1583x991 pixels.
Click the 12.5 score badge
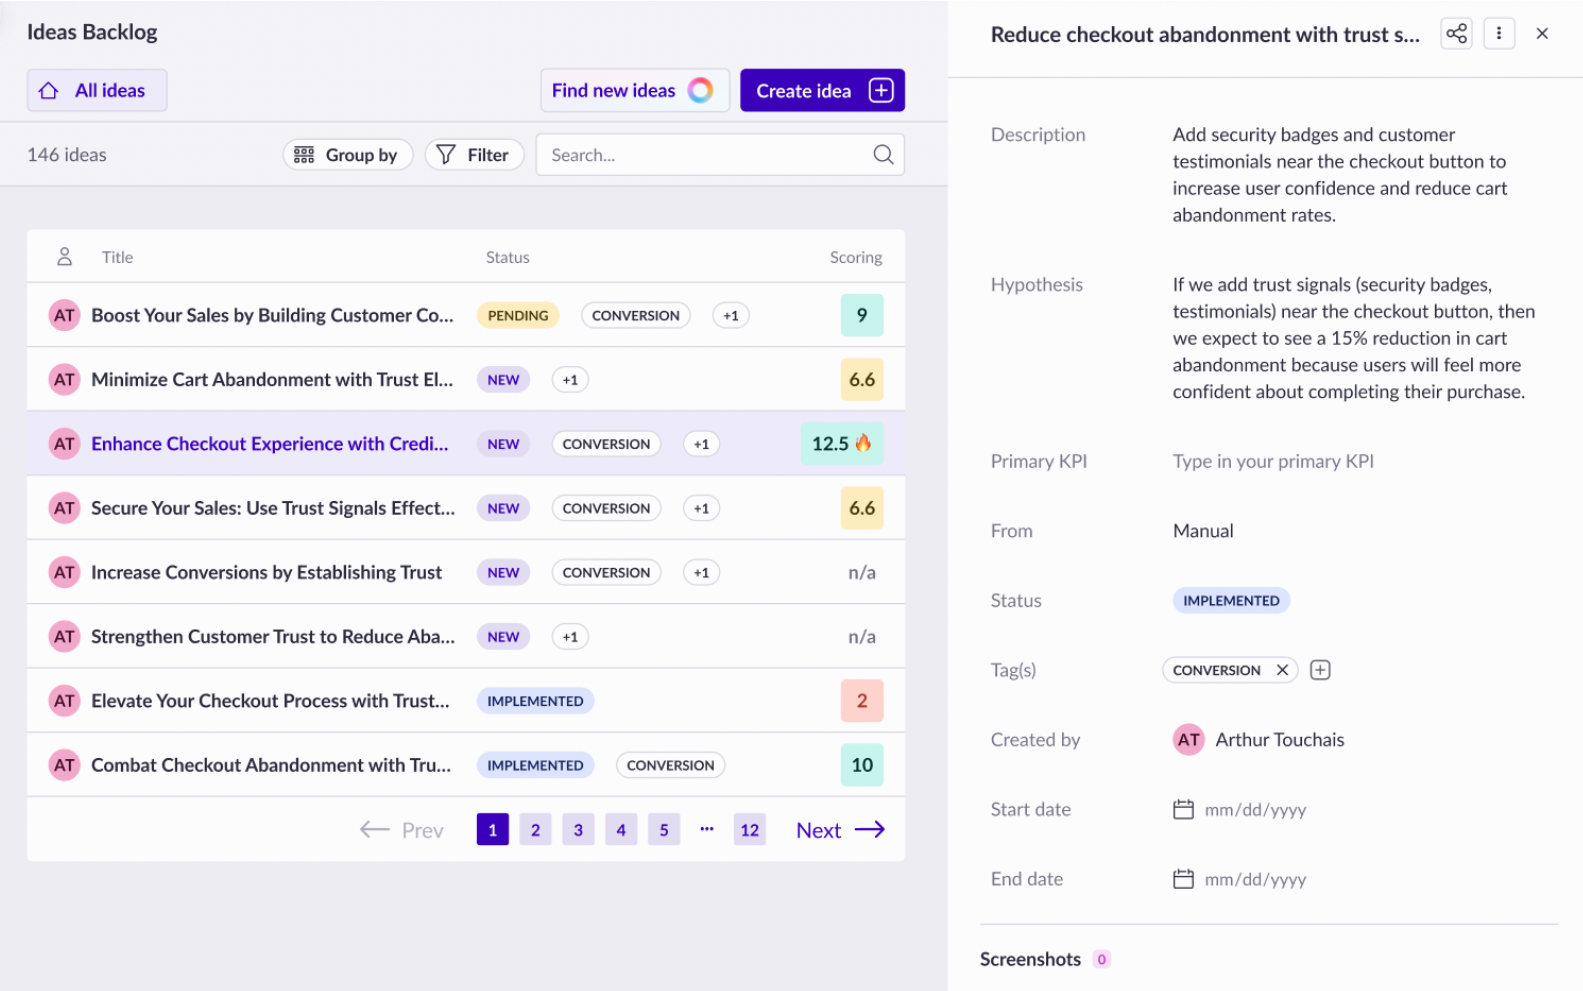click(841, 444)
